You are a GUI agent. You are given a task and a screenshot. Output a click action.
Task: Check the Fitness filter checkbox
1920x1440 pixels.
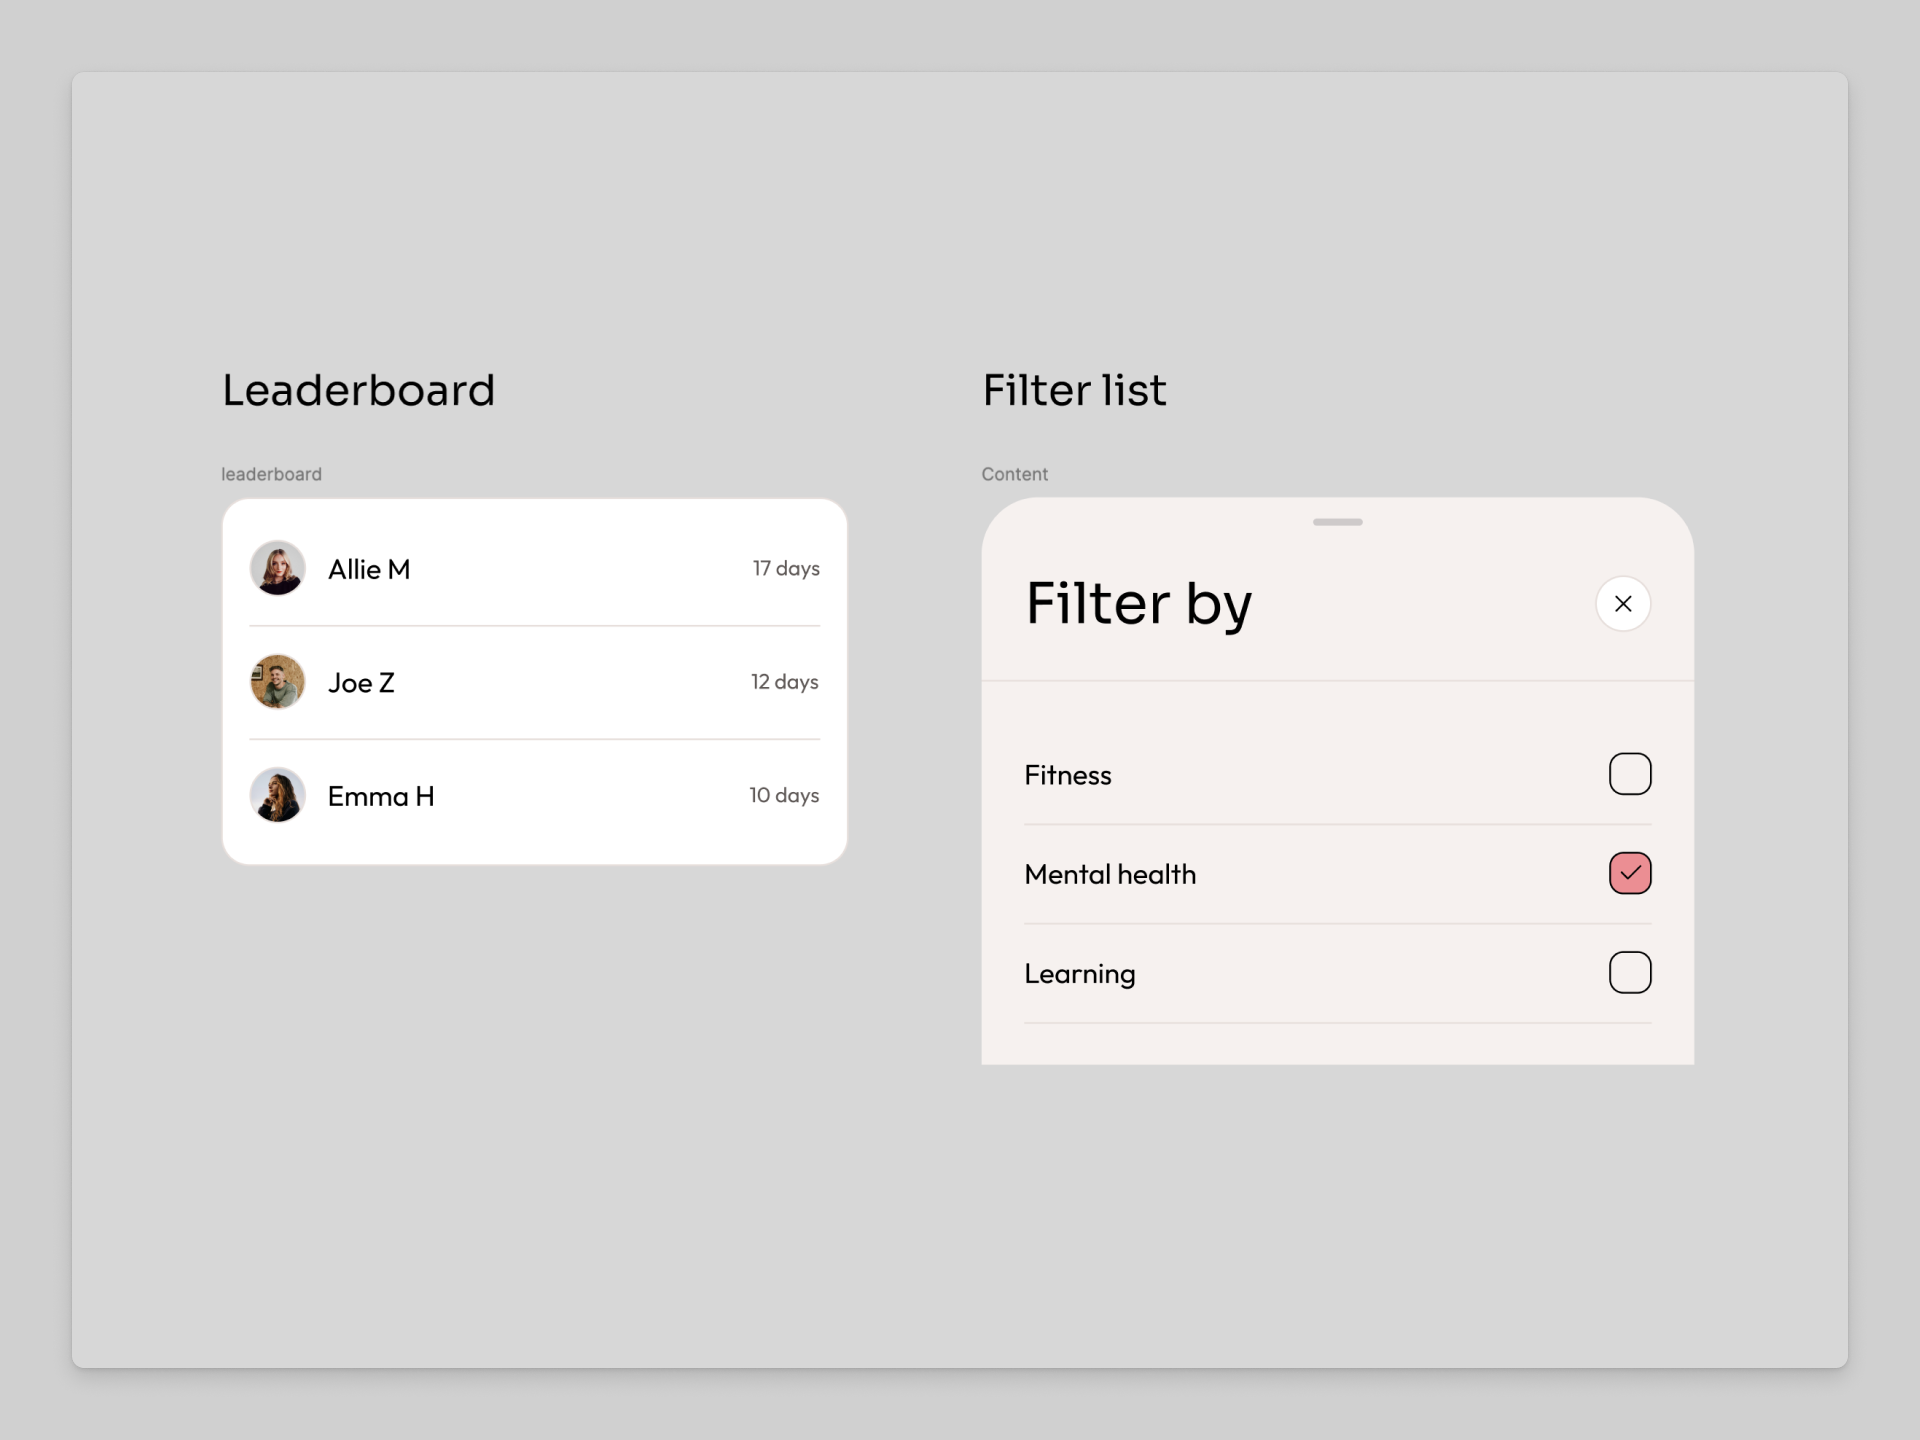pyautogui.click(x=1629, y=774)
